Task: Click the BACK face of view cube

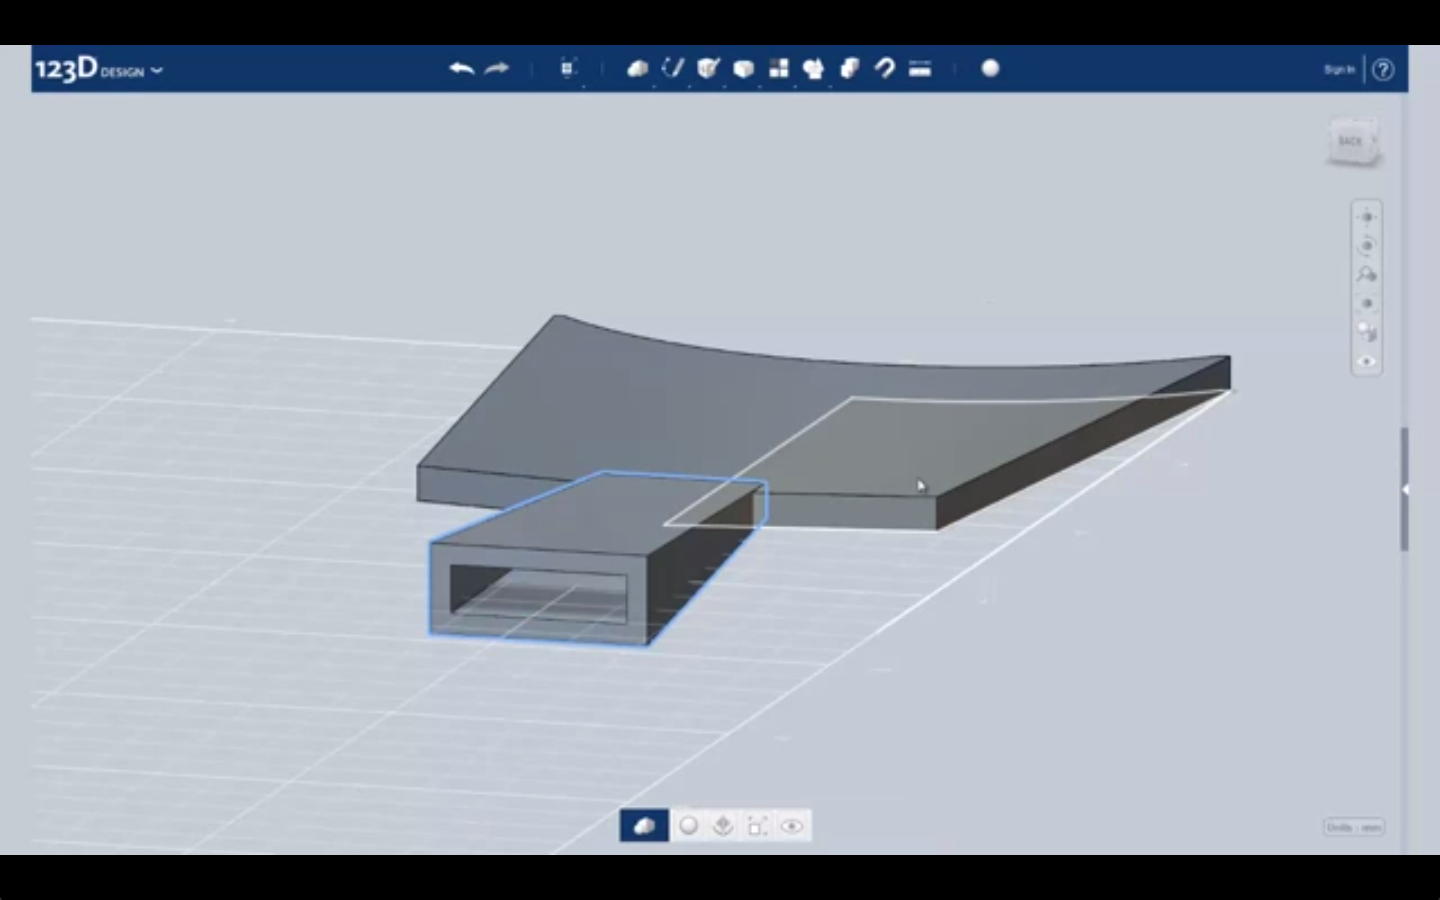Action: coord(1351,142)
